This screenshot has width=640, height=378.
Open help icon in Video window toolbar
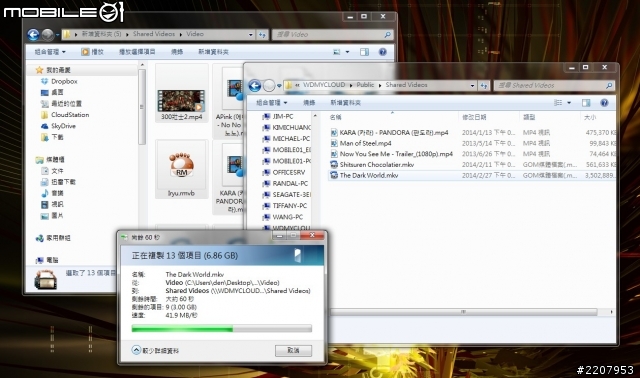pyautogui.click(x=382, y=52)
